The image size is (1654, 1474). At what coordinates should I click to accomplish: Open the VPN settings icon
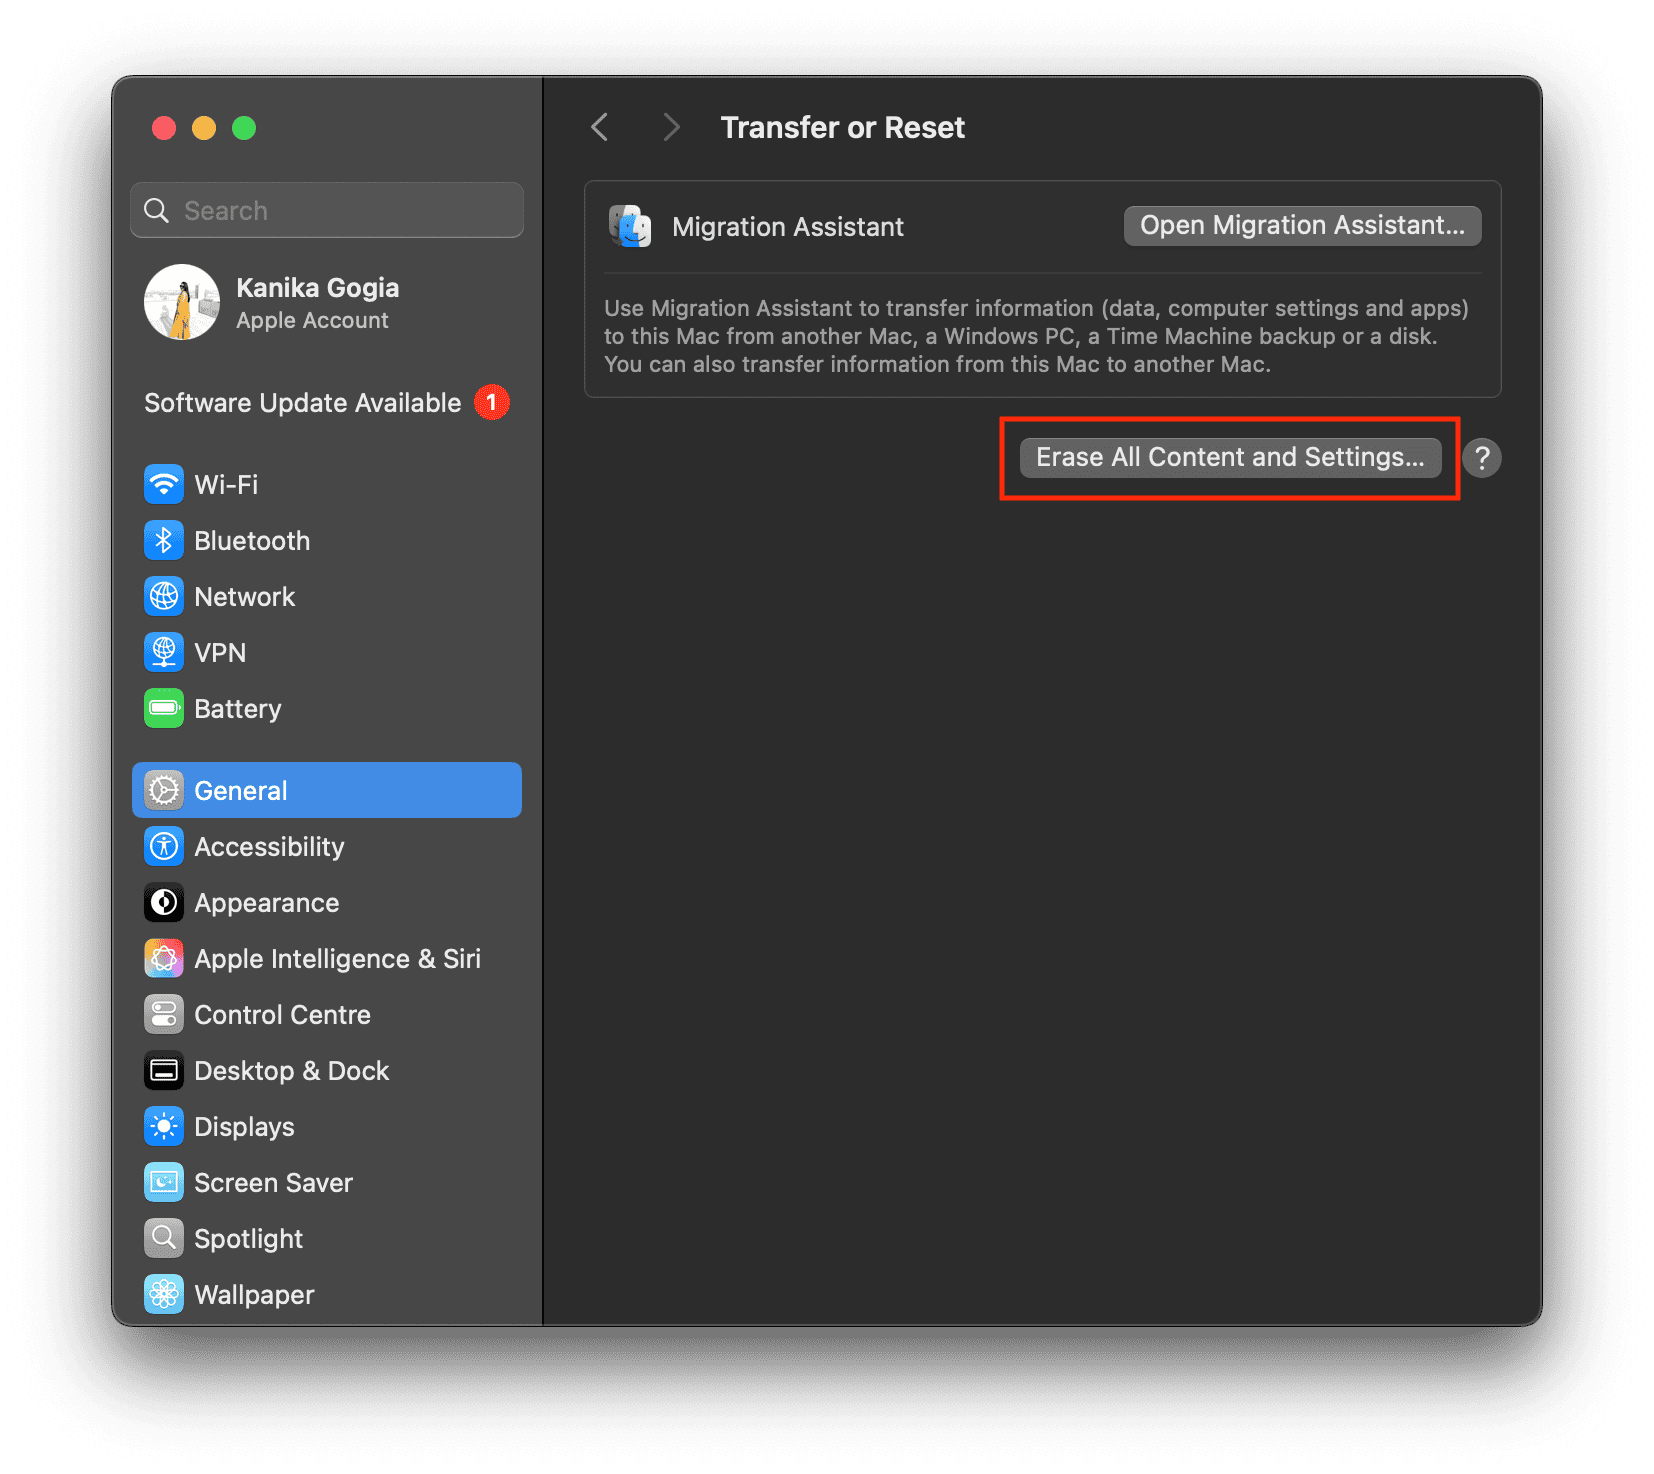pyautogui.click(x=164, y=653)
